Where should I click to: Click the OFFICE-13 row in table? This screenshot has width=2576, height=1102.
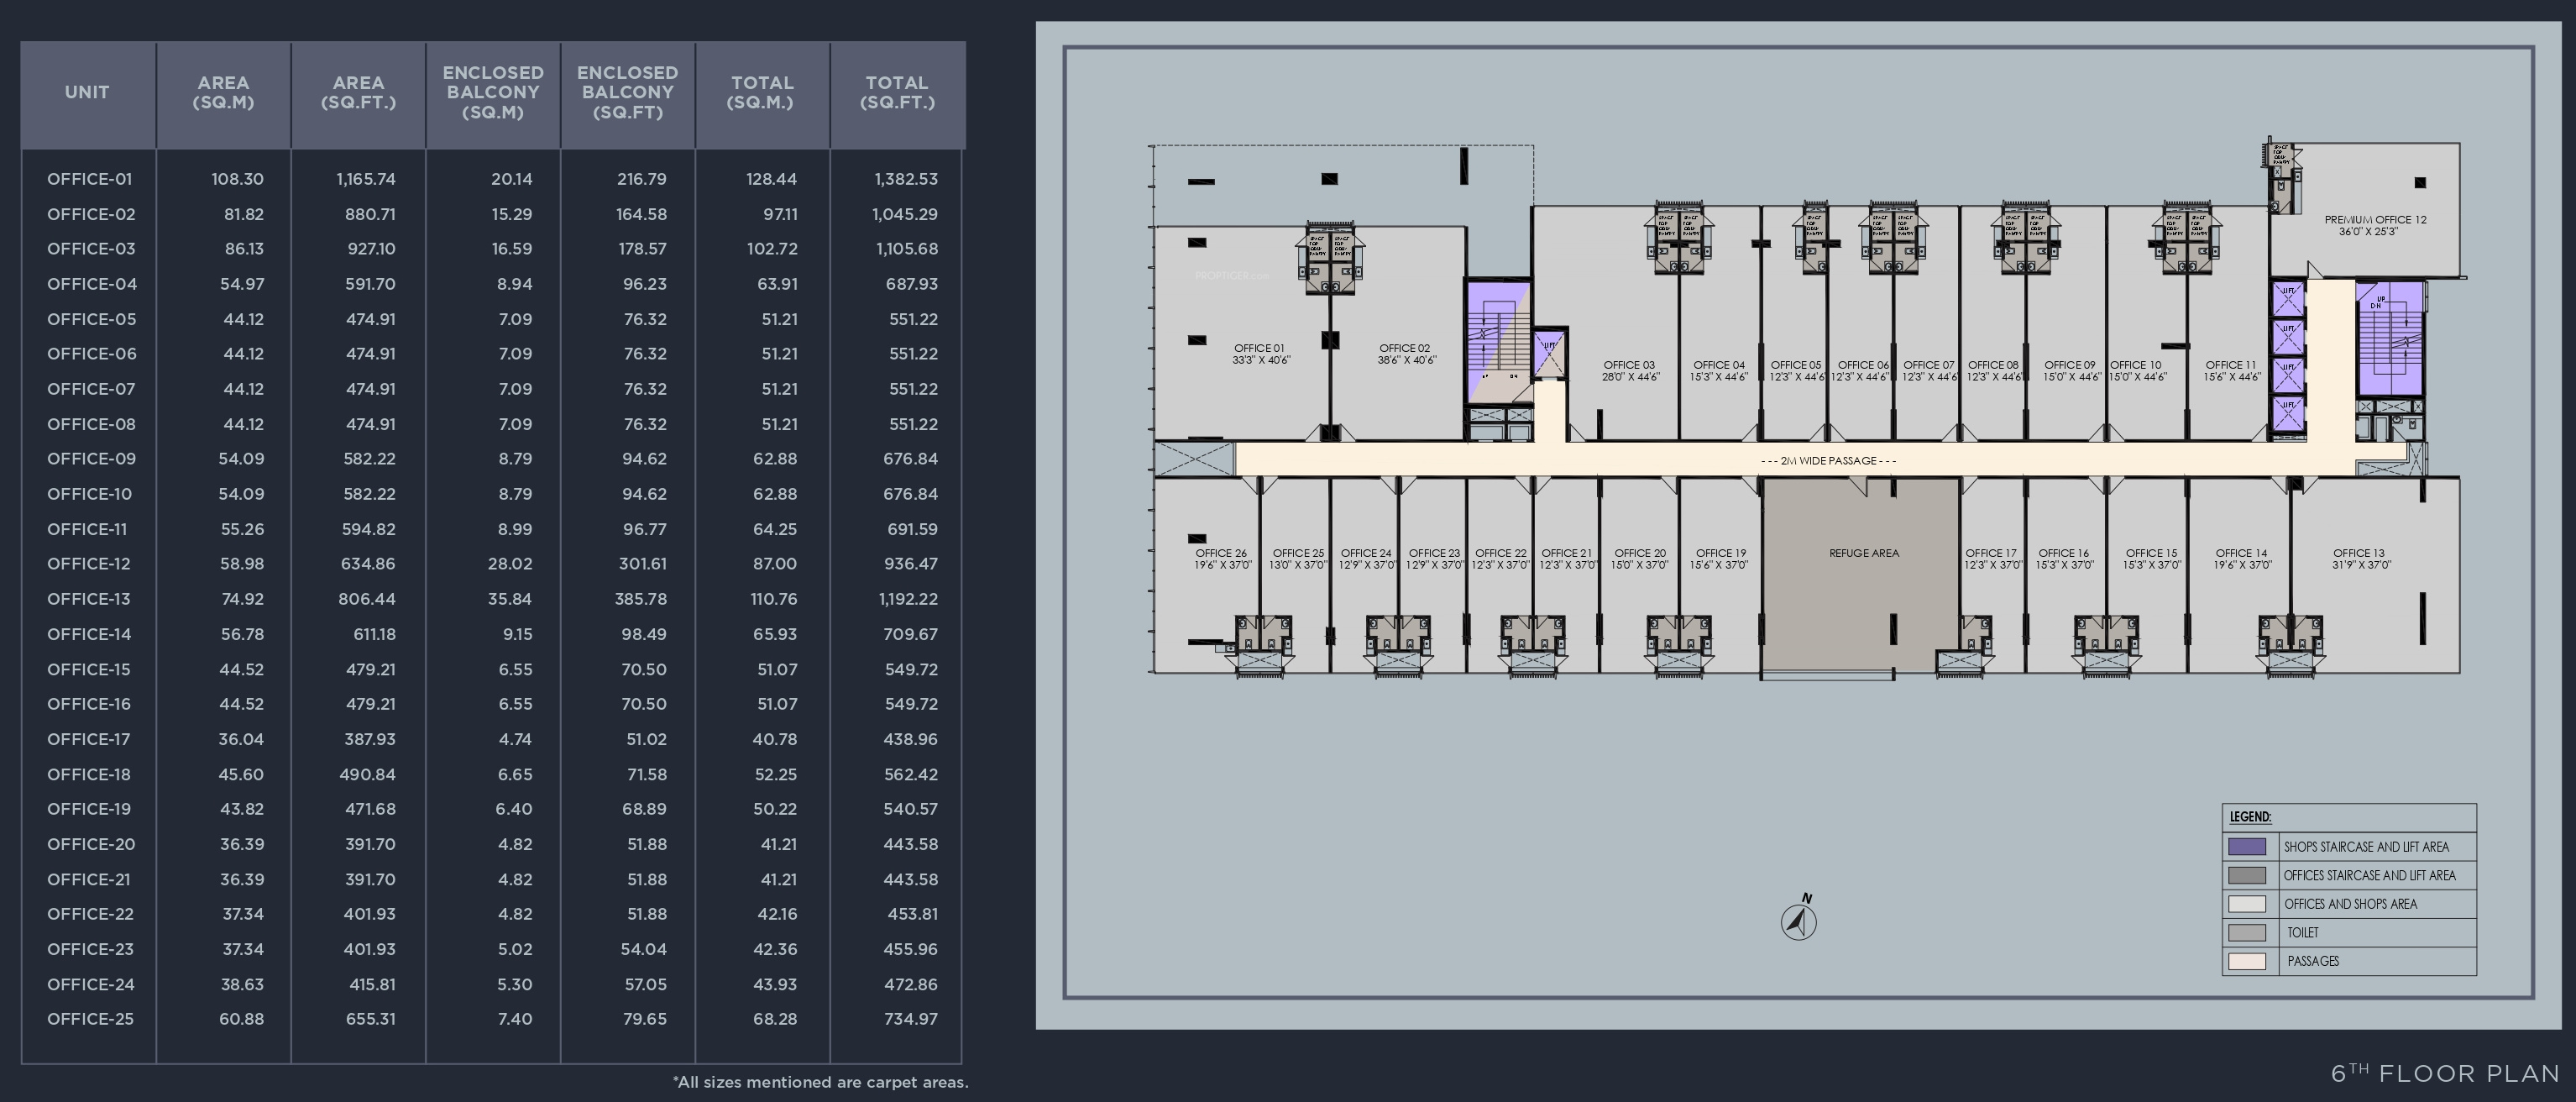tap(89, 599)
